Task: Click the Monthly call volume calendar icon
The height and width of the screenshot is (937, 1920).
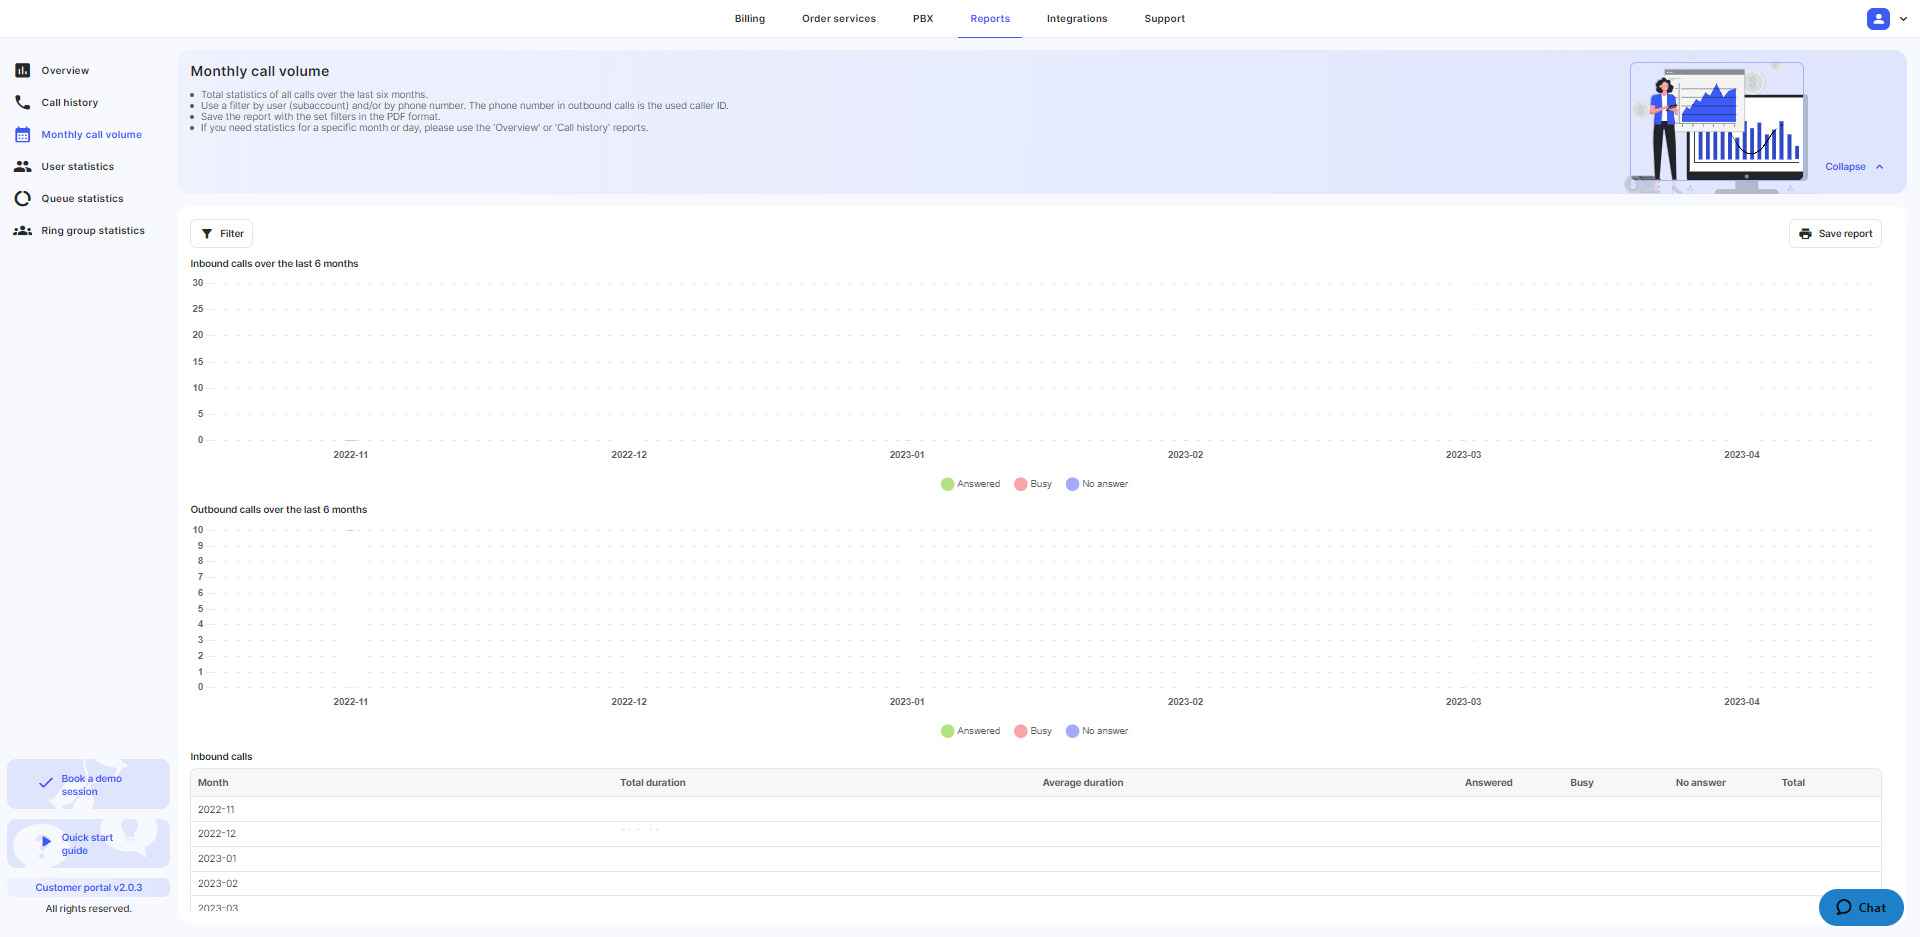Action: click(x=22, y=134)
